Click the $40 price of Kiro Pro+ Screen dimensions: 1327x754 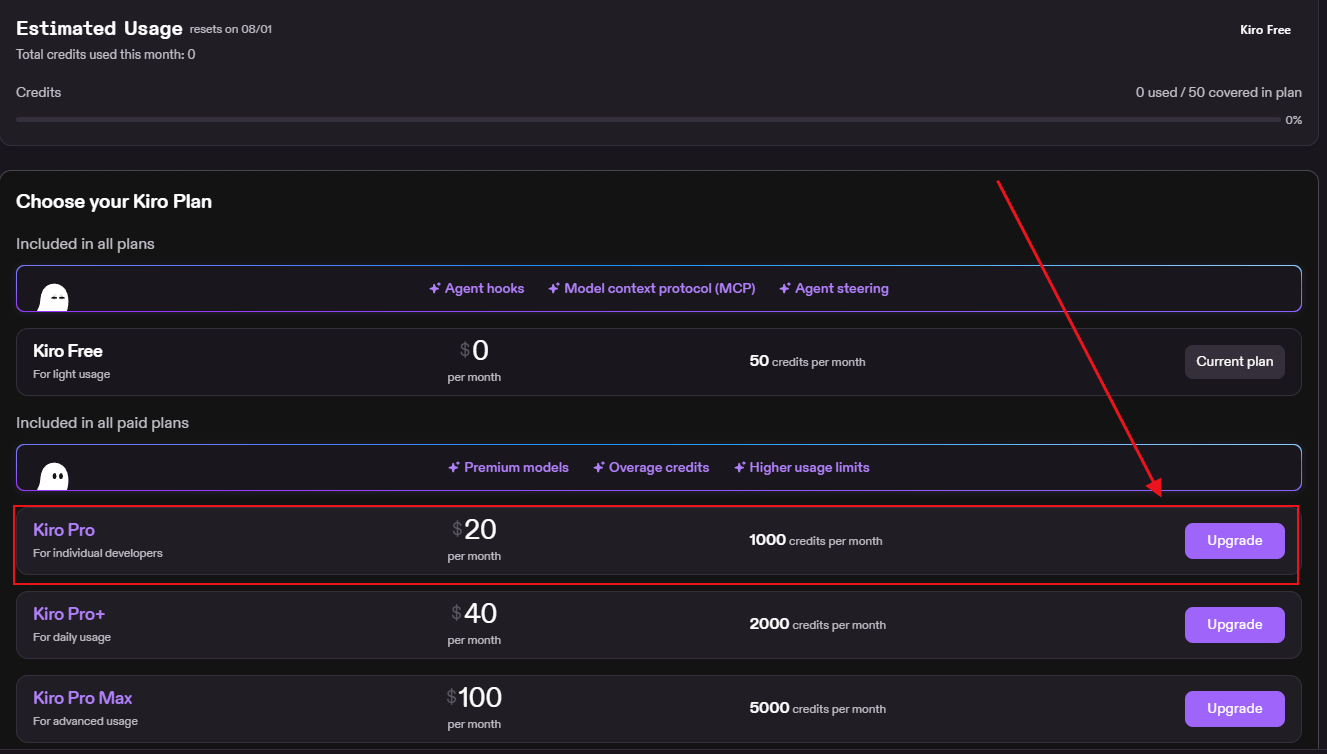(x=474, y=613)
